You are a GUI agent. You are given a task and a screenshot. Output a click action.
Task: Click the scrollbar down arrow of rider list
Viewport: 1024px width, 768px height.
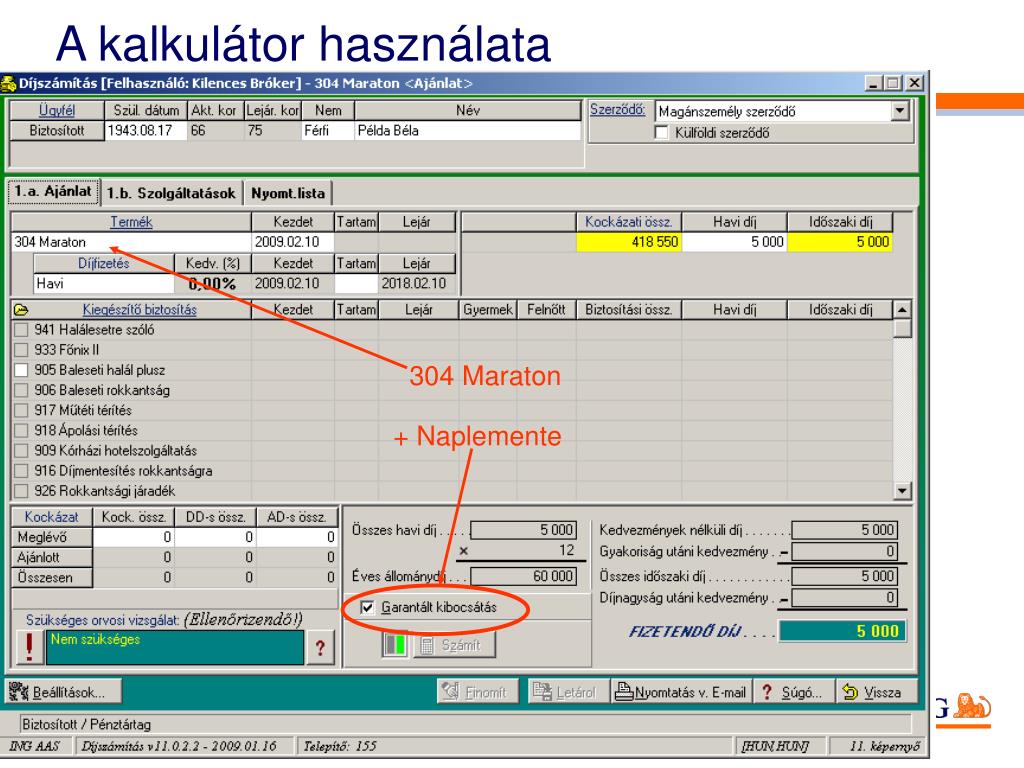[902, 490]
